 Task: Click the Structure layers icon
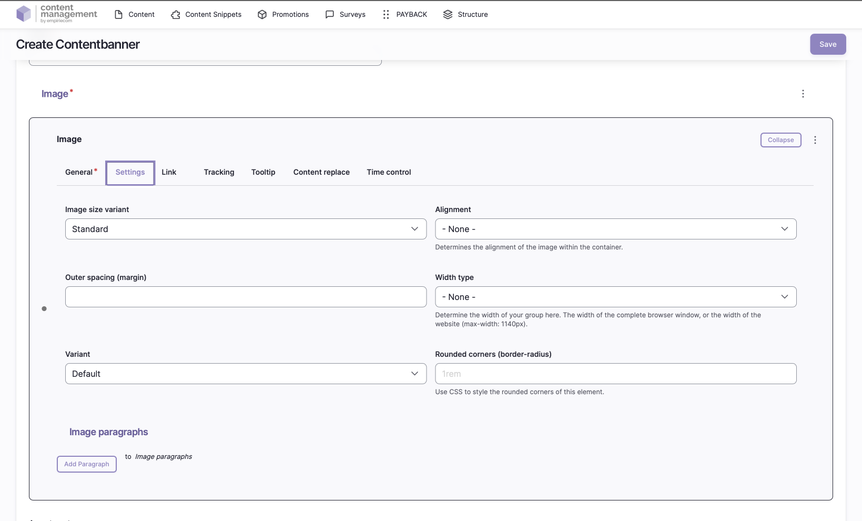point(448,15)
